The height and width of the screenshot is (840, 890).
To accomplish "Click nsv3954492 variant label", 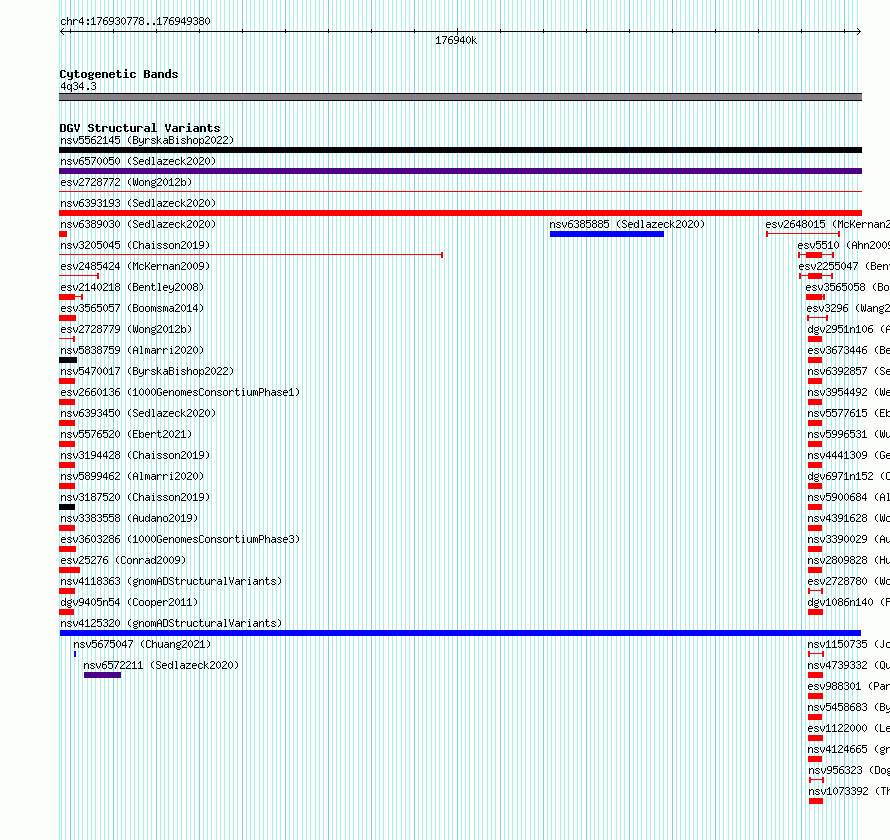I will click(849, 392).
